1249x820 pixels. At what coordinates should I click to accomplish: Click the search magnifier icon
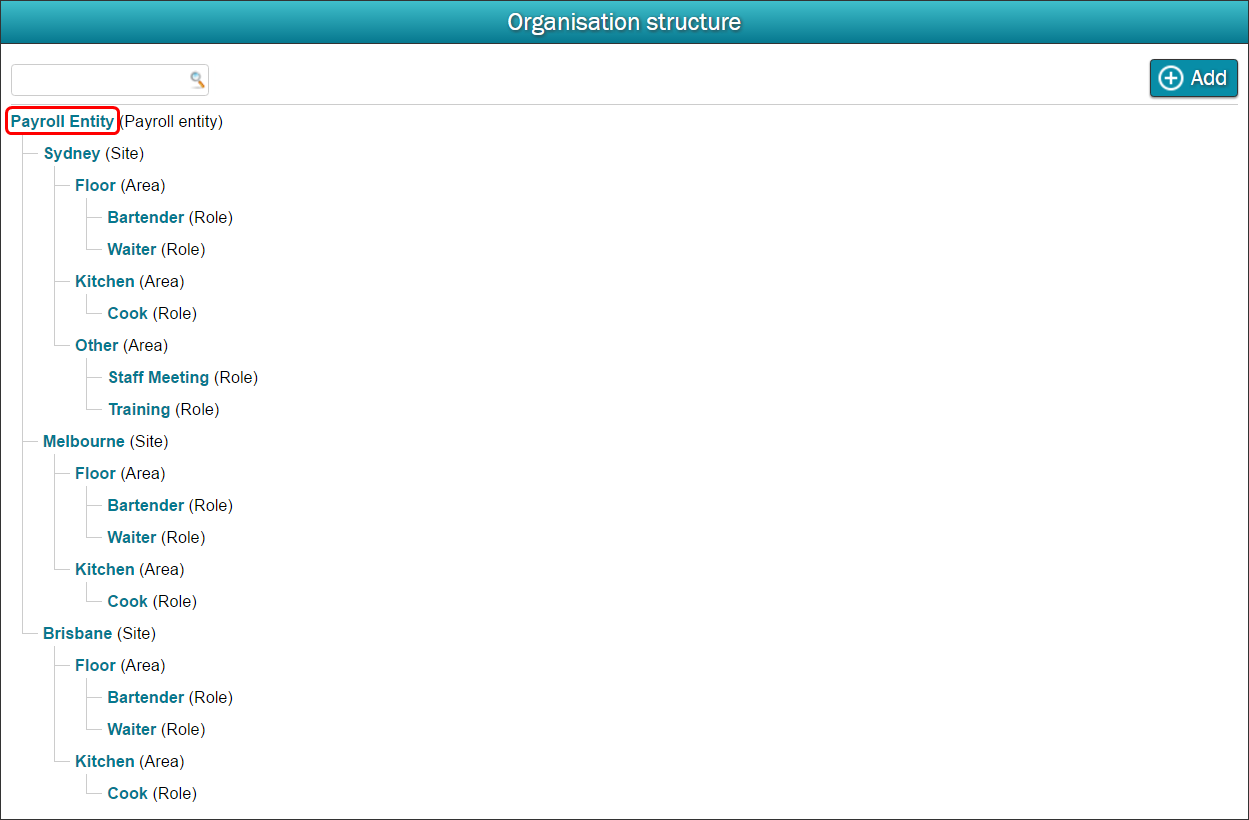tap(197, 80)
